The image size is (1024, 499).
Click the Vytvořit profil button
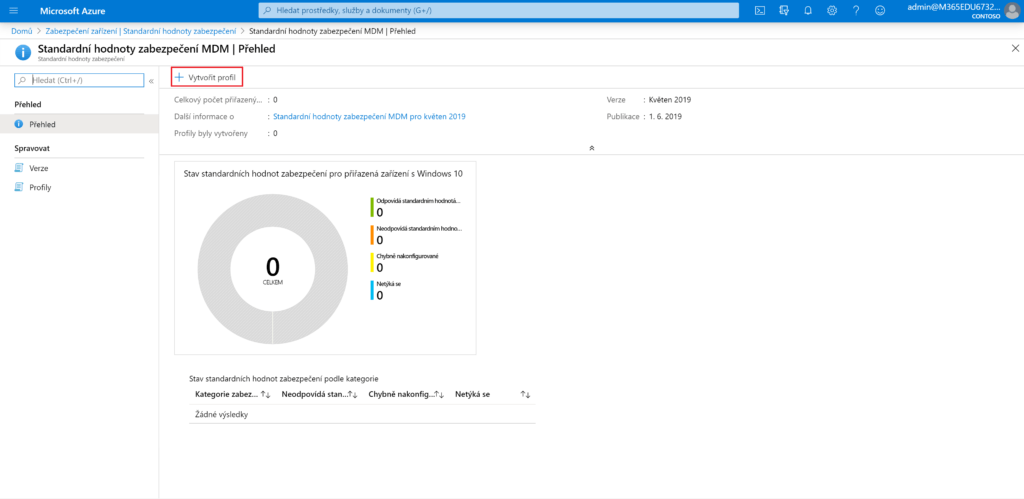point(207,77)
